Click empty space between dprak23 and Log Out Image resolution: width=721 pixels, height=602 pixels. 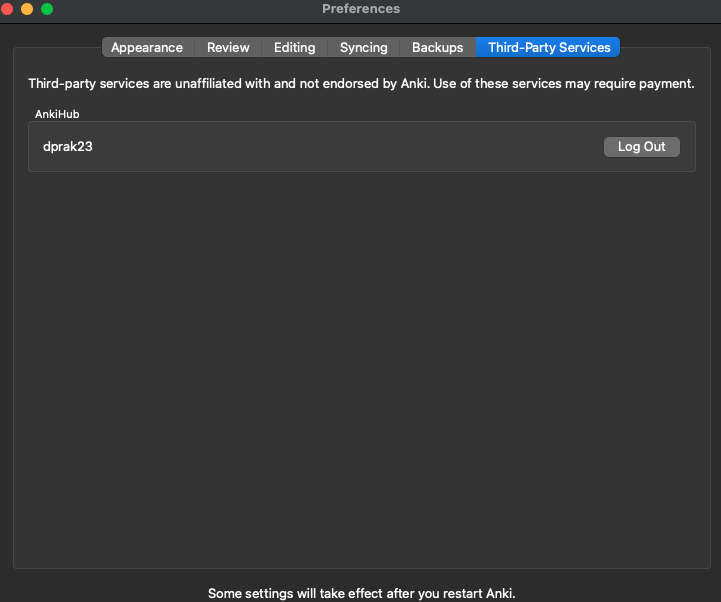click(350, 147)
